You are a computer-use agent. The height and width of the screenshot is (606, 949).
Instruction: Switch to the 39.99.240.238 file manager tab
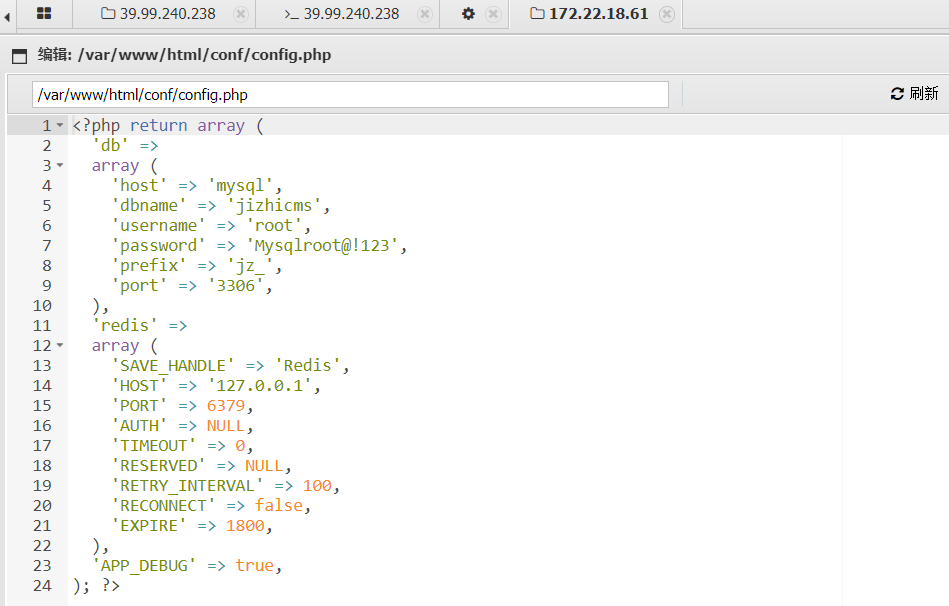(158, 13)
